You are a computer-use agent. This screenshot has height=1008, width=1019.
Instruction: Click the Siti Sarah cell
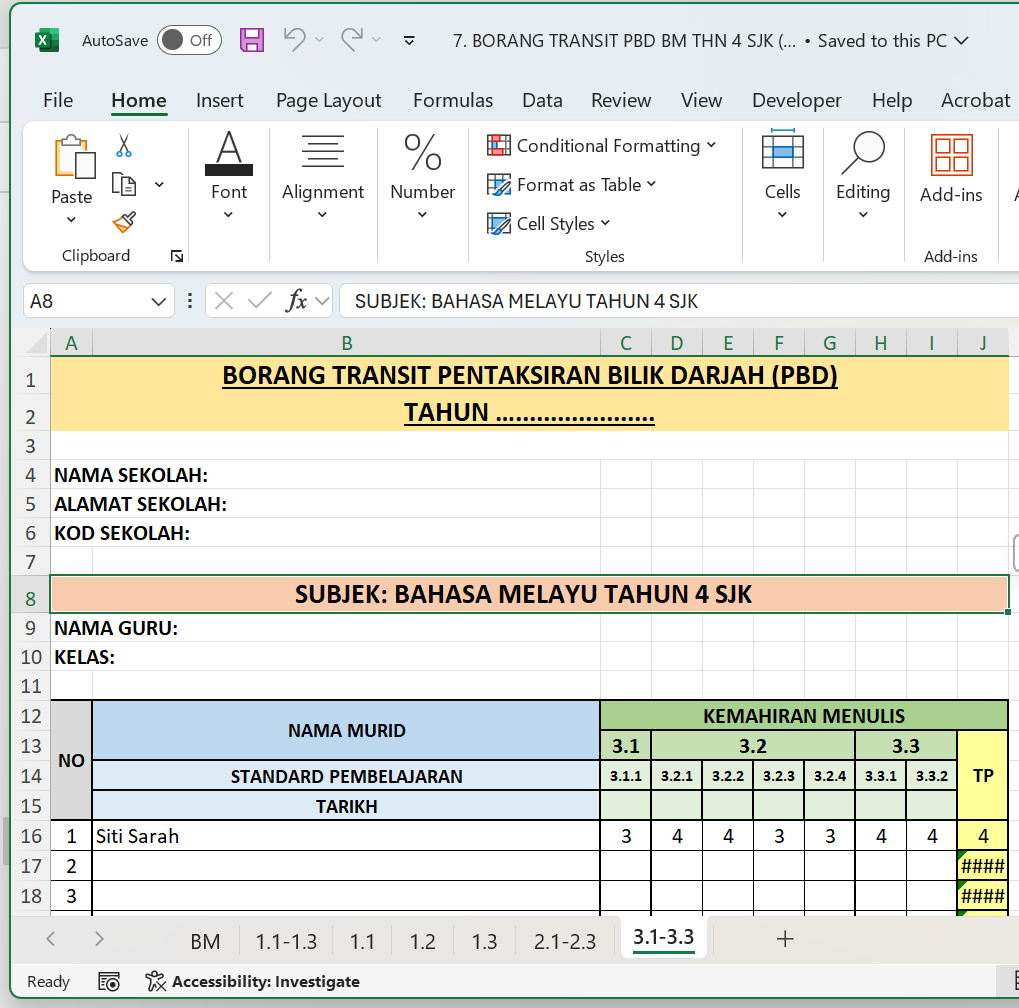(346, 836)
